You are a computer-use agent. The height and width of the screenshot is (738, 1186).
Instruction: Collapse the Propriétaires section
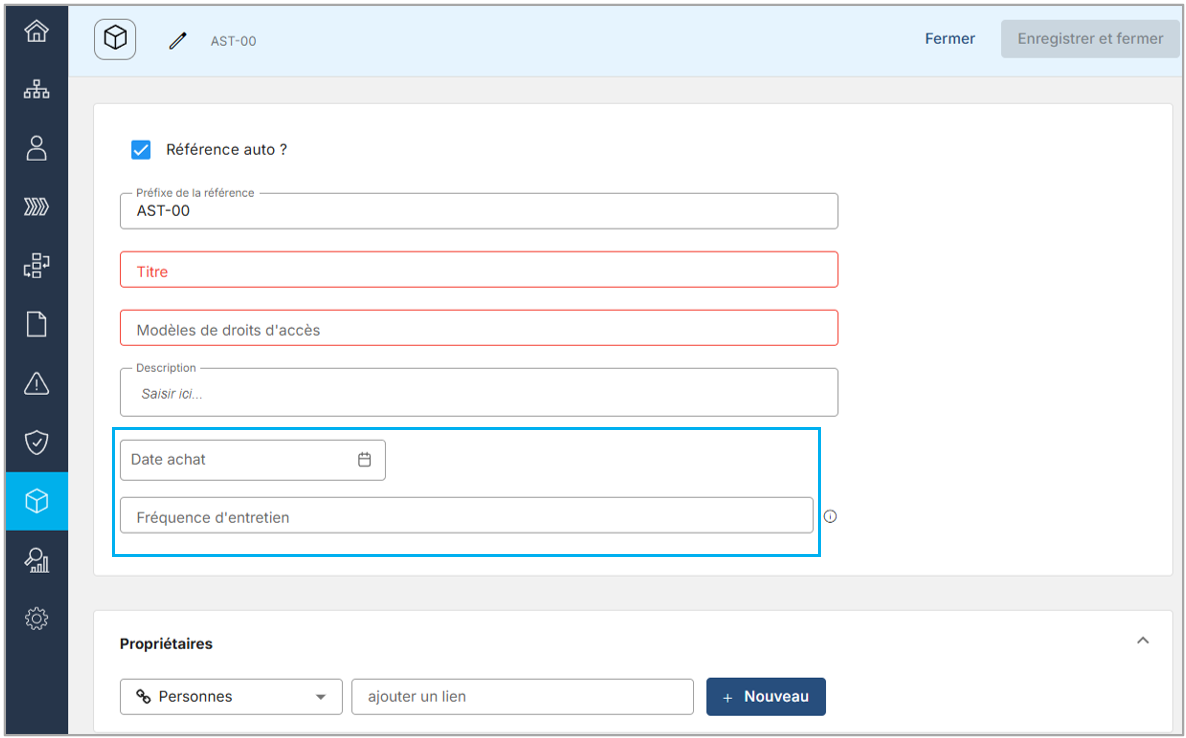(1143, 640)
